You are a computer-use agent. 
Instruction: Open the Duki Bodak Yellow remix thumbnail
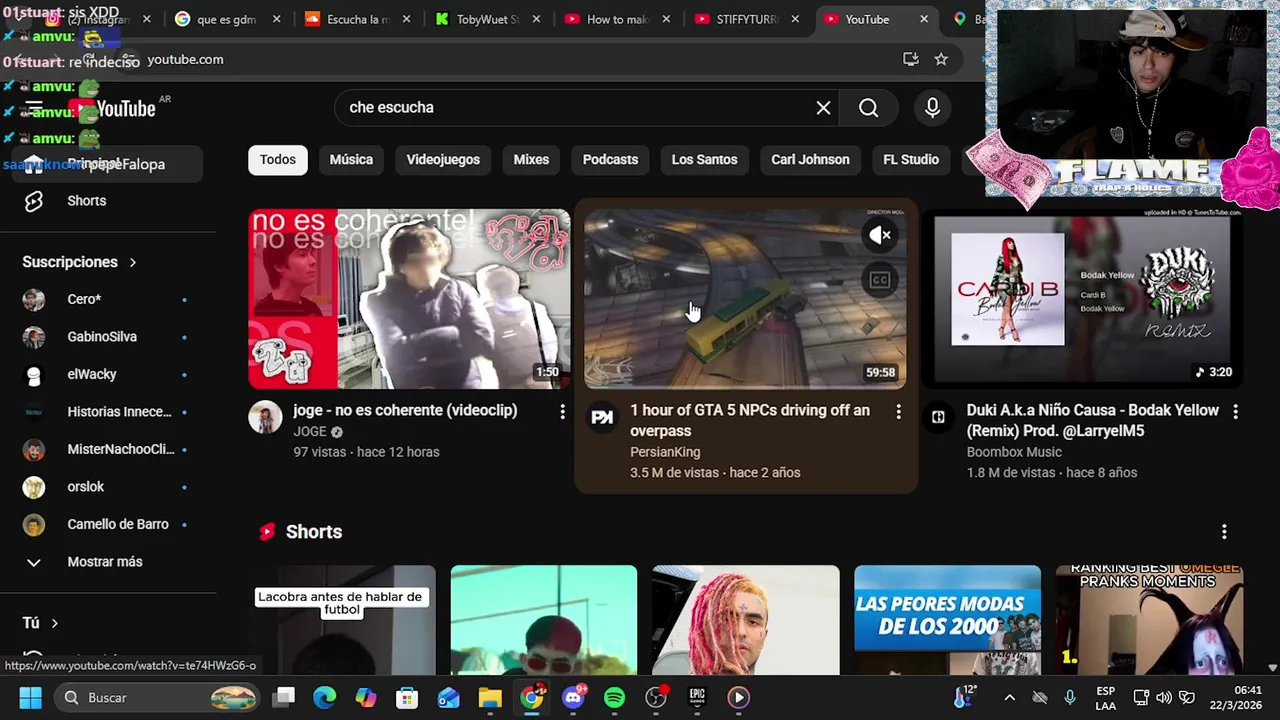click(1082, 298)
